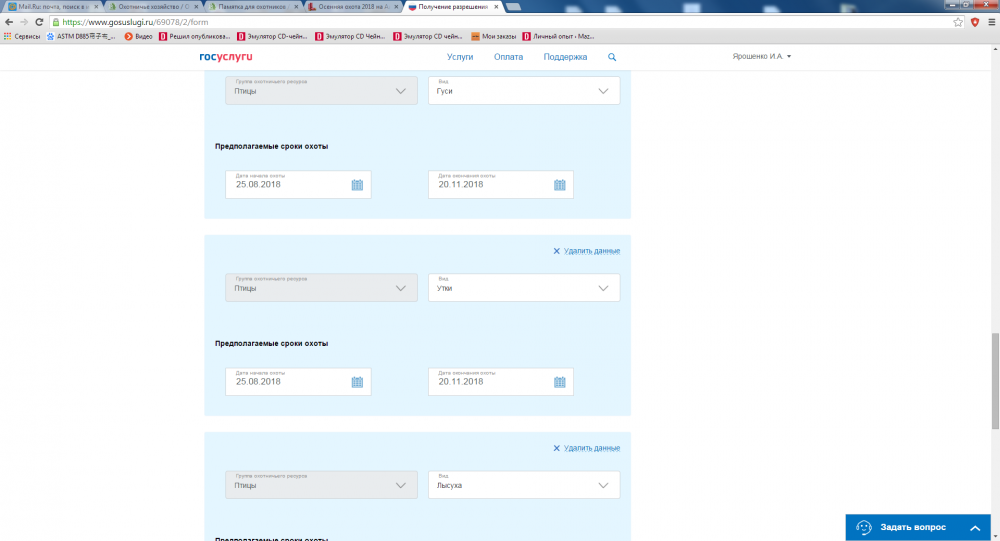Open user menu Ярошенко И.А.
The height and width of the screenshot is (541, 1000).
(761, 56)
